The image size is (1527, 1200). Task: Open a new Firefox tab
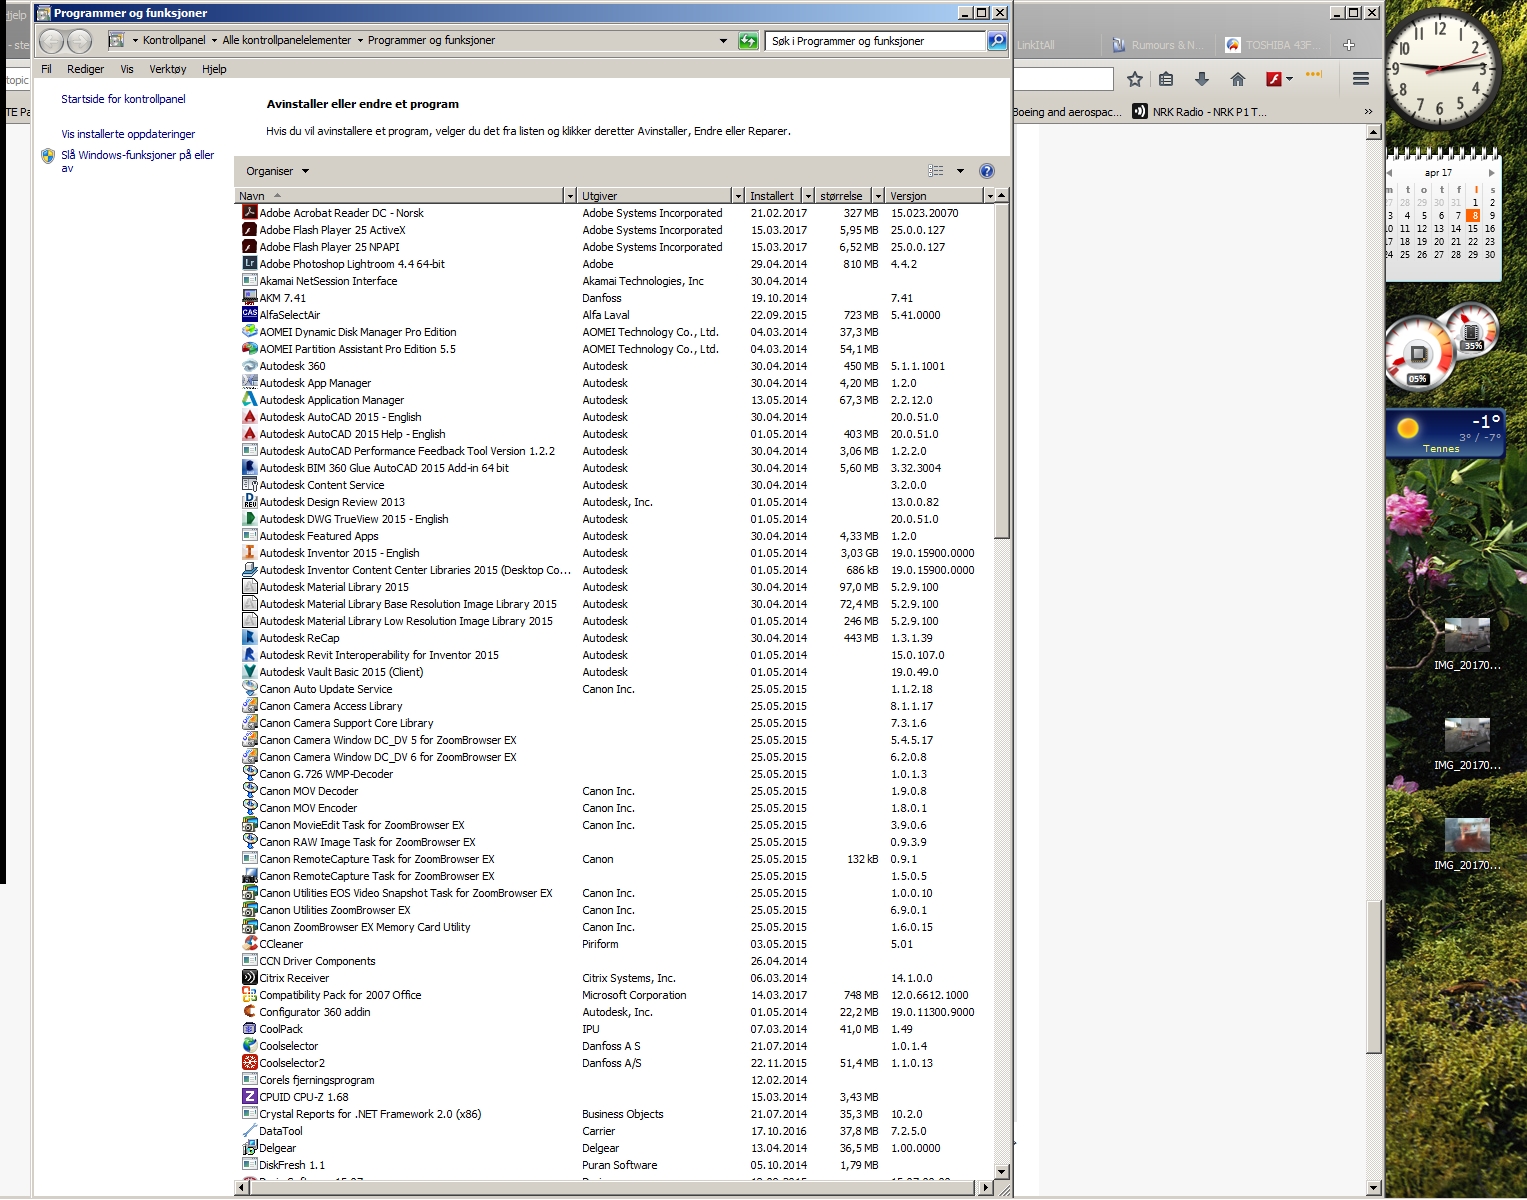(1348, 45)
